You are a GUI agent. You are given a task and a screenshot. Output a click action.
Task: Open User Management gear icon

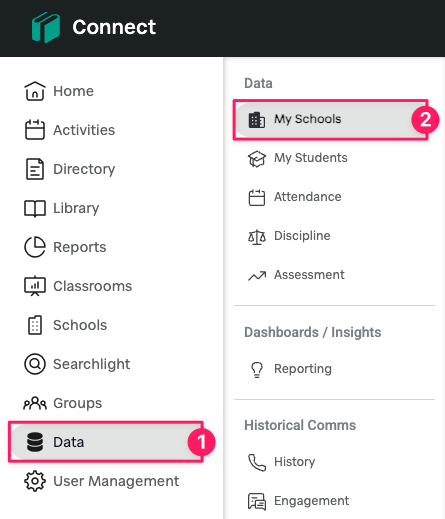[35, 481]
